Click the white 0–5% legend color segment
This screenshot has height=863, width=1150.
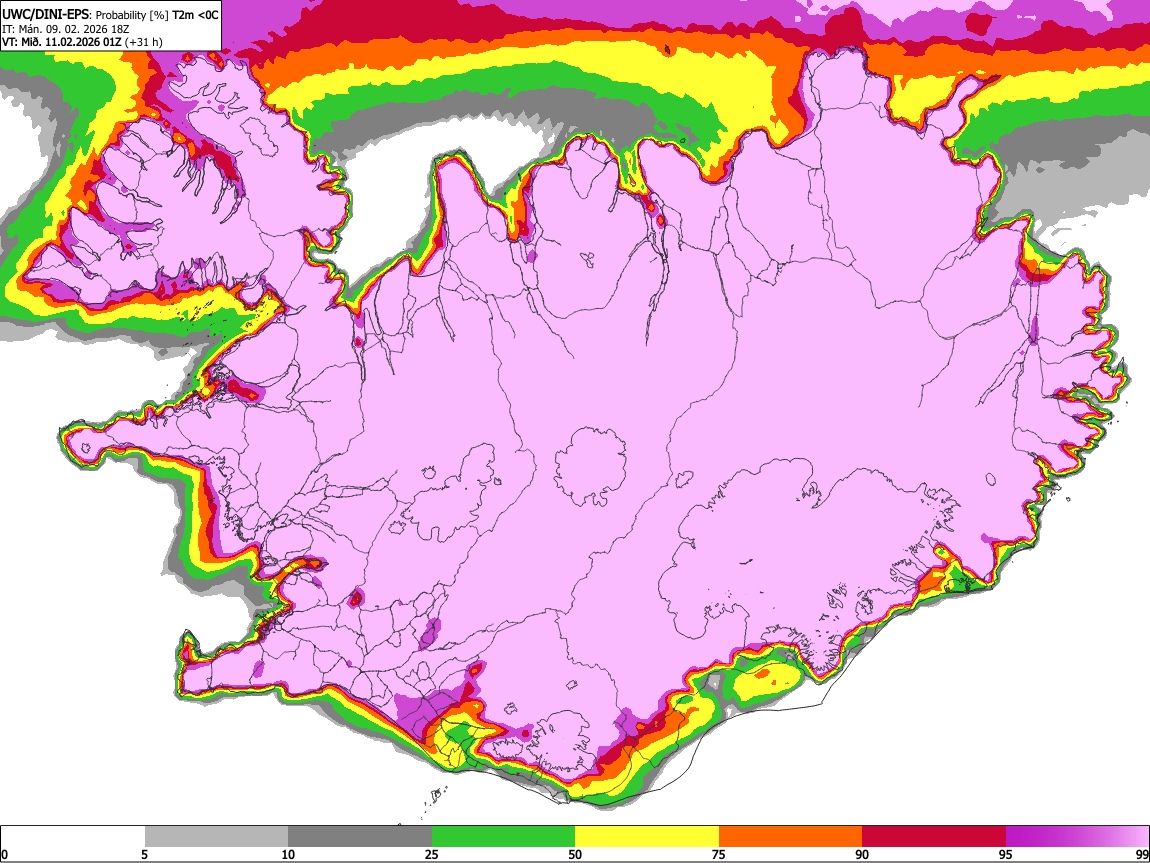(73, 837)
